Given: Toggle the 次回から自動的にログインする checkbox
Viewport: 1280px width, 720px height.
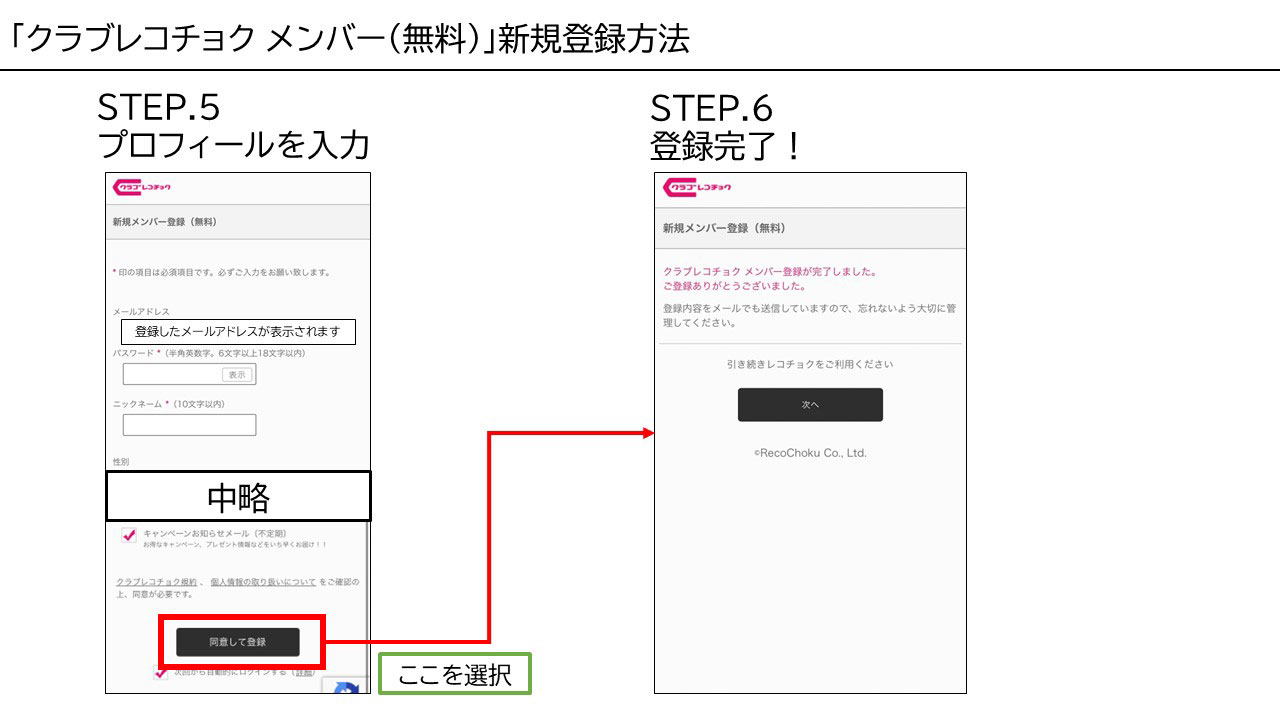Looking at the screenshot, I should tap(160, 672).
